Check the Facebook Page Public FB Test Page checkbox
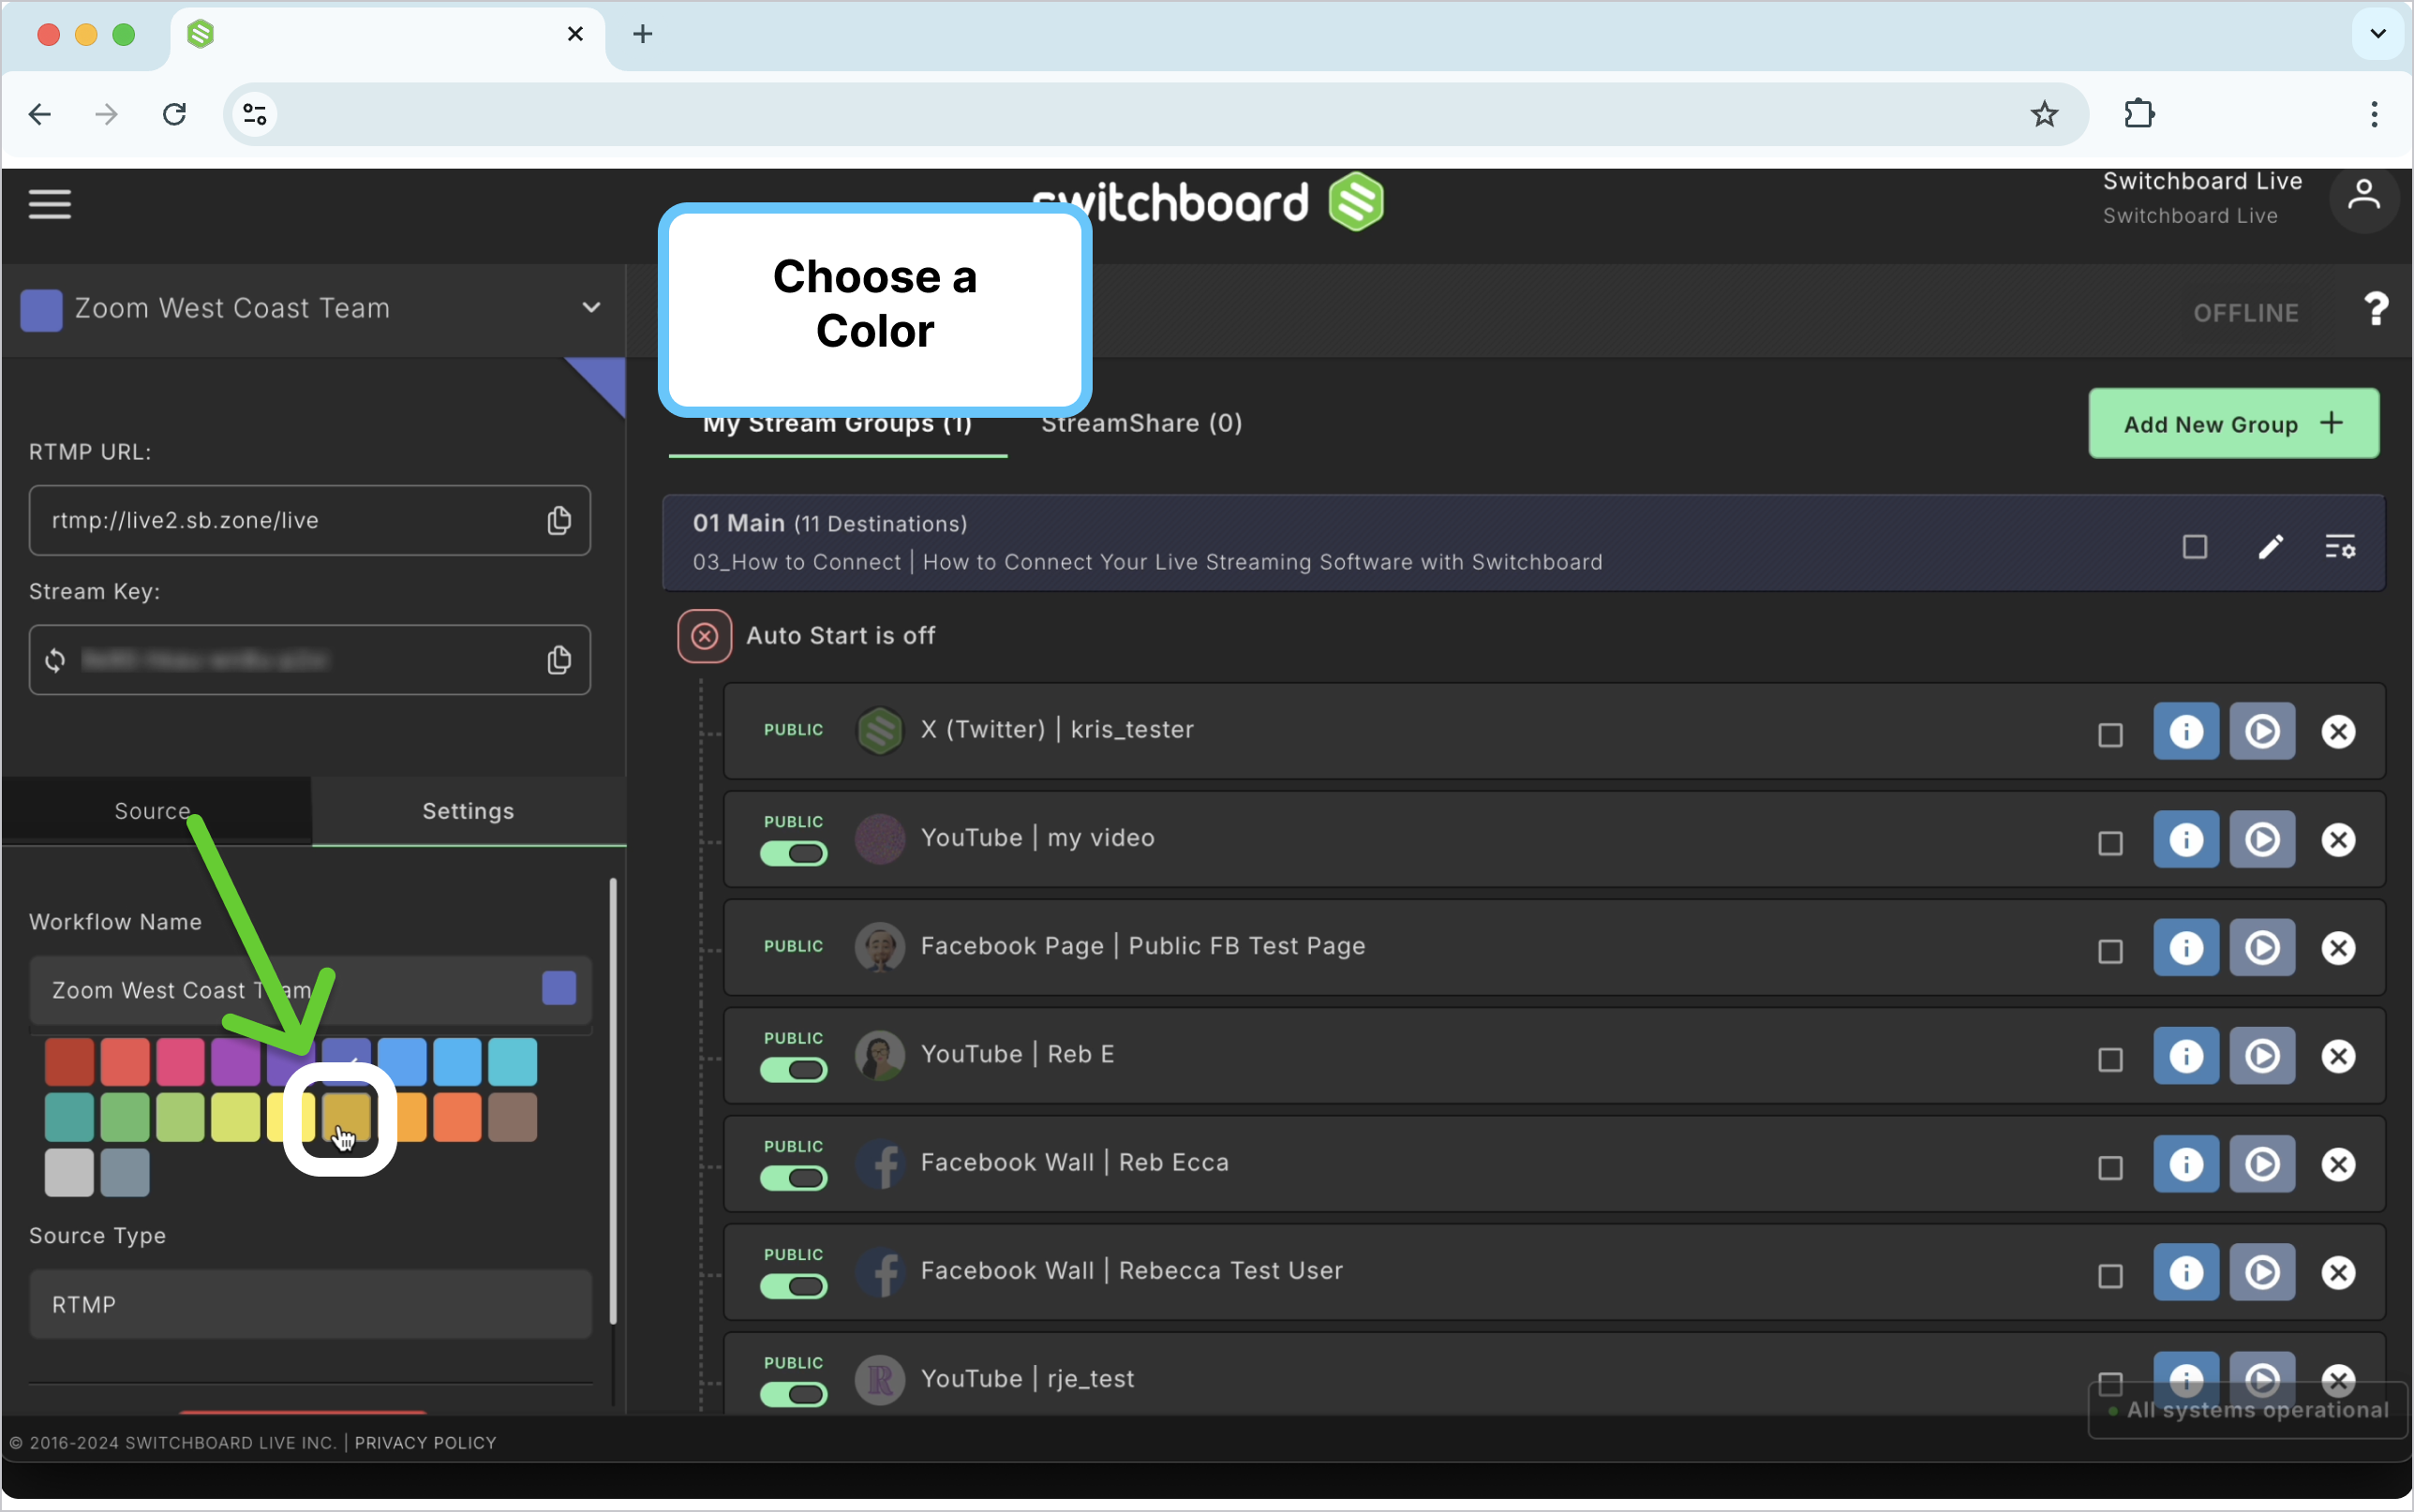Screen dimensions: 2414x1512 click(2109, 951)
